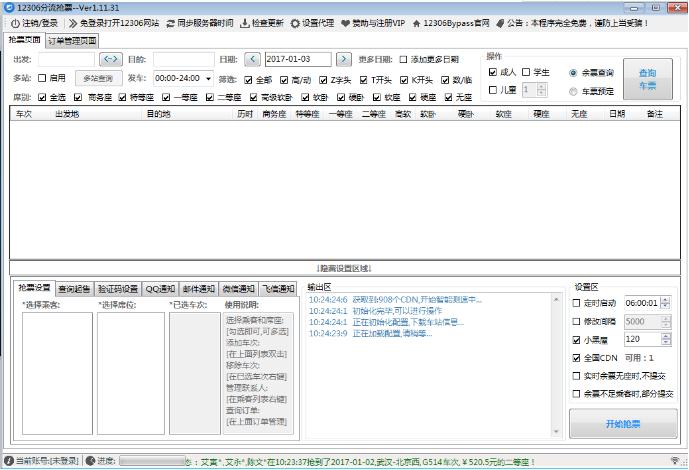Open 设置代理 proxy settings gear

point(295,22)
